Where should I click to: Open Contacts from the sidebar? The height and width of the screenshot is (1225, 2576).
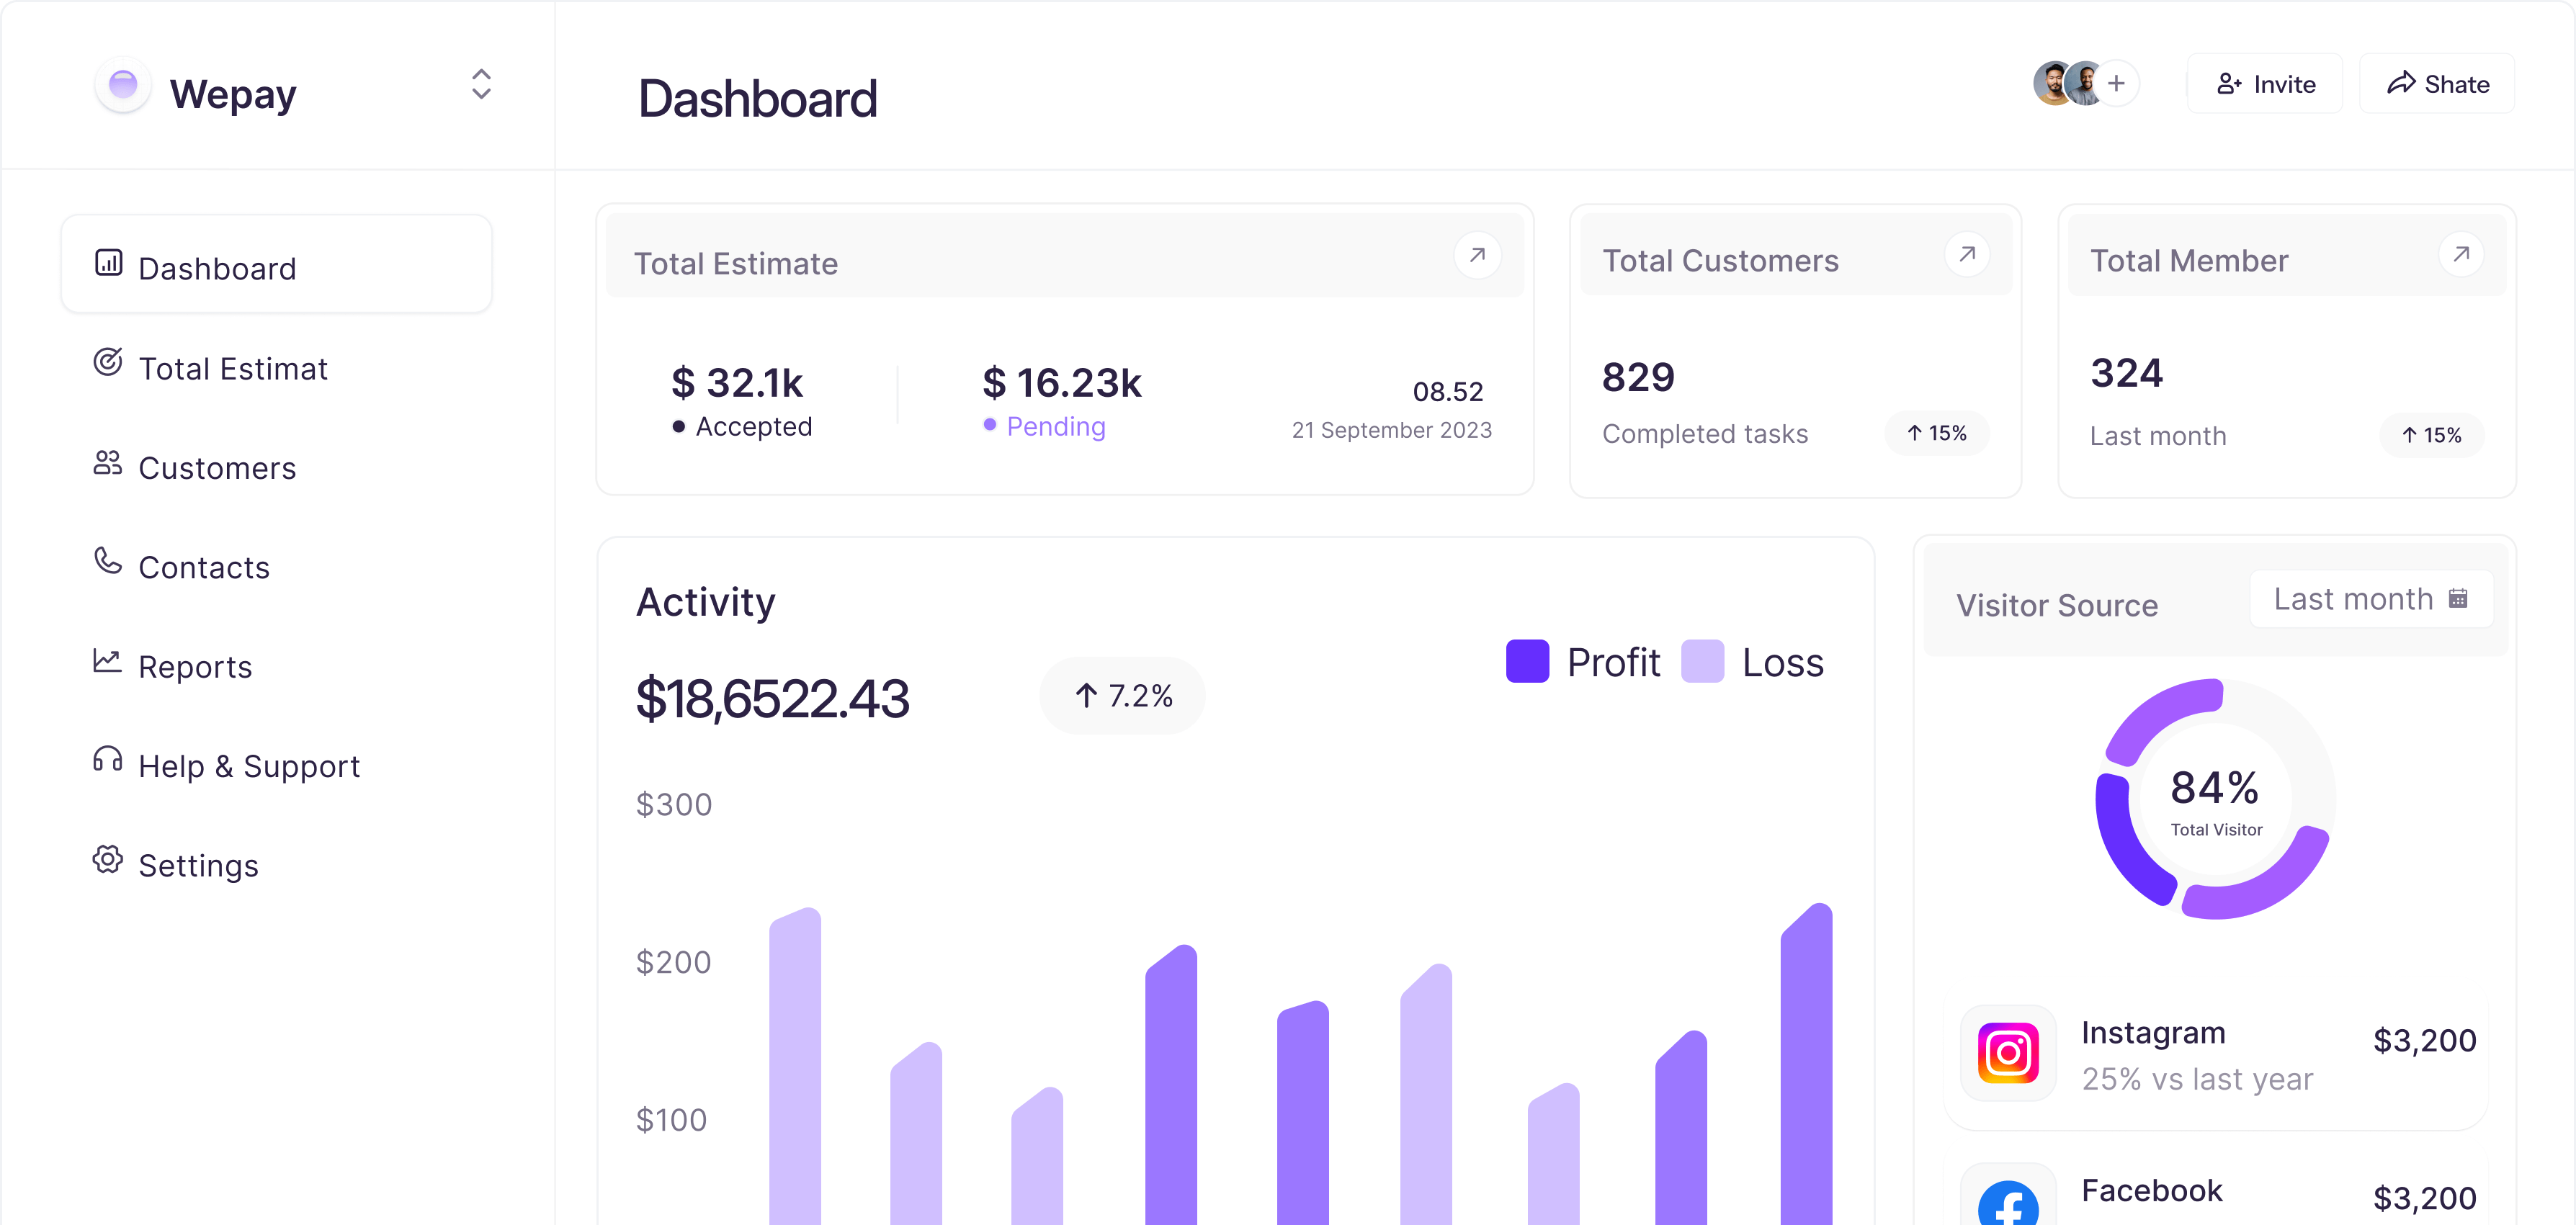point(203,567)
